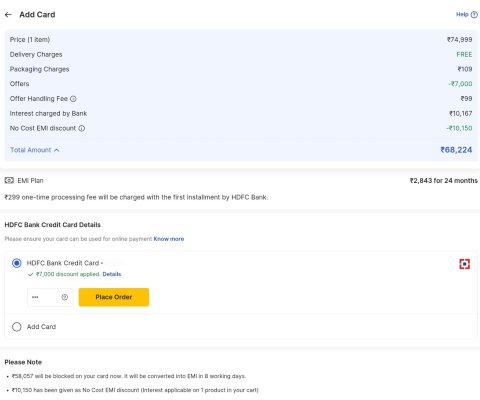Screen dimensions: 480x400
Task: Select the HDFC Bank Credit Card radio
Action: coord(17,263)
